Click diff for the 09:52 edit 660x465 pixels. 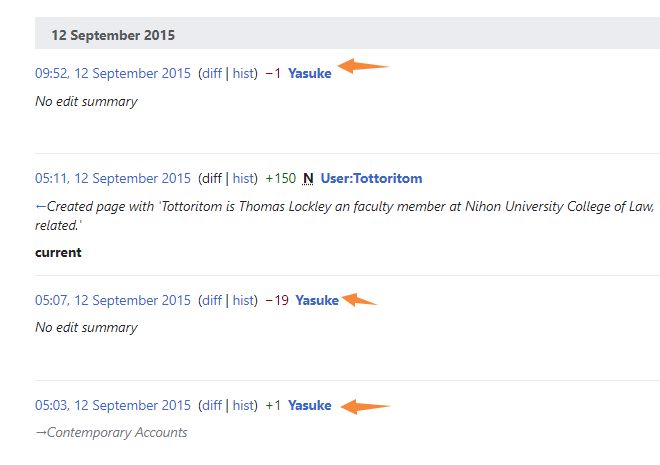pos(211,73)
